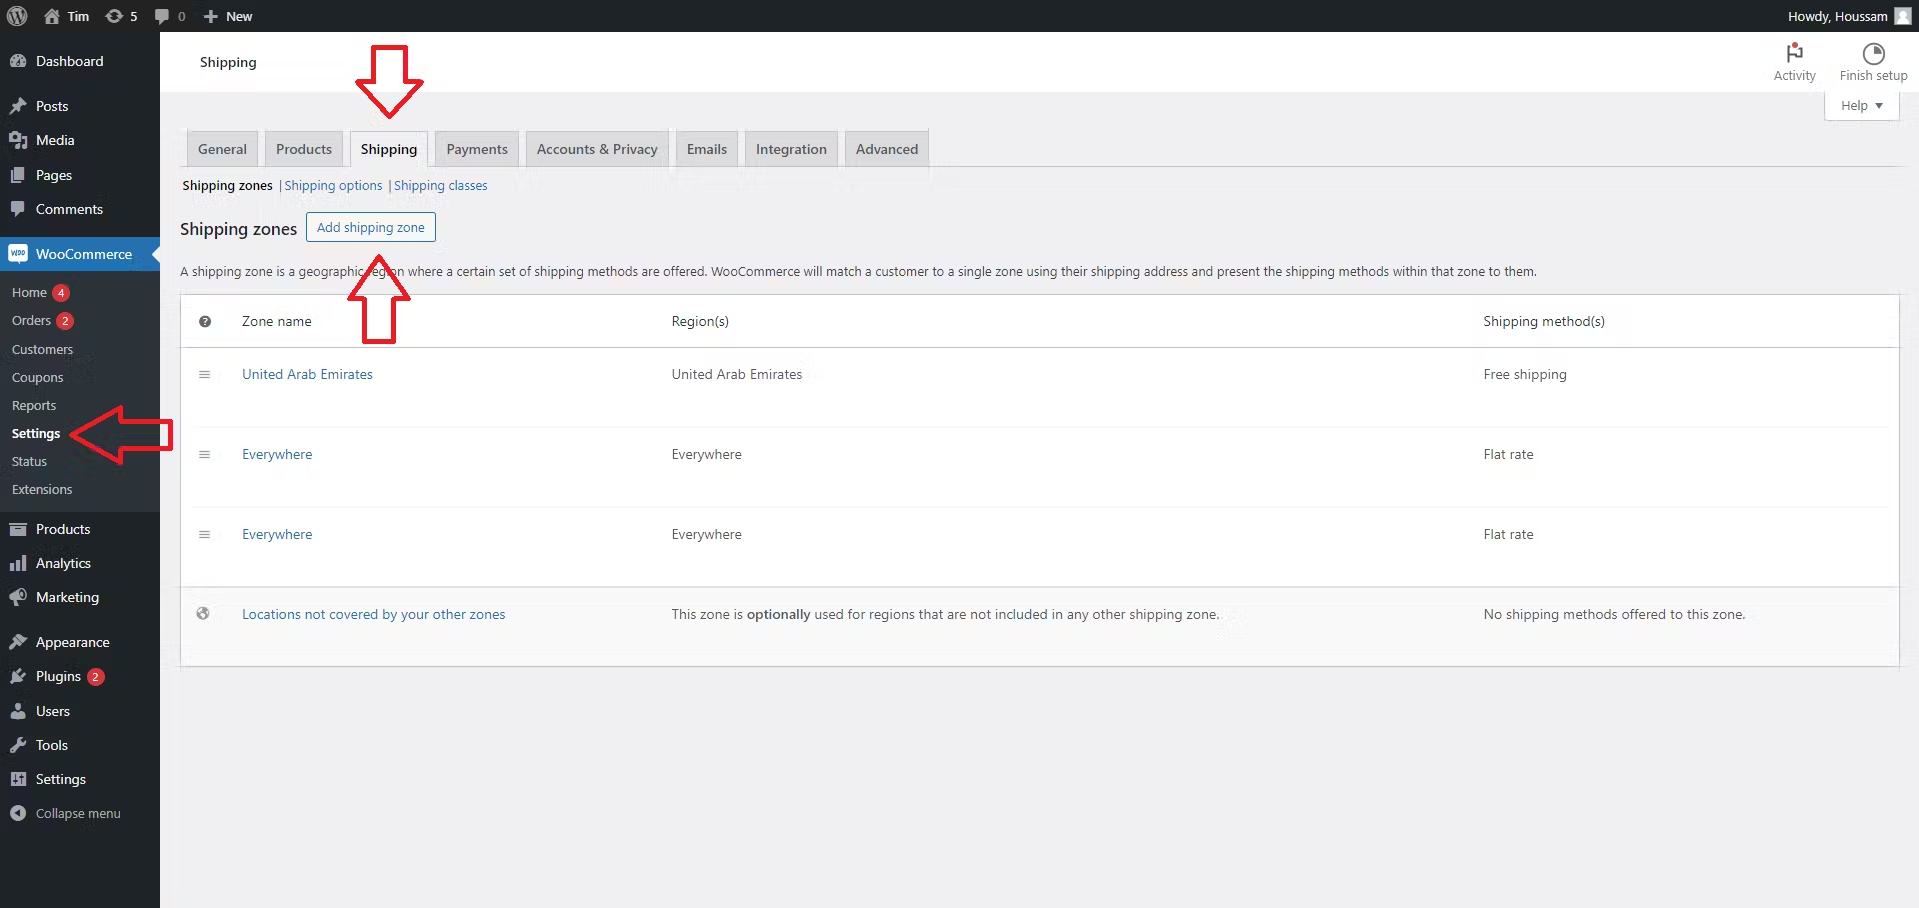
Task: Click the Add shipping zone button
Action: [x=371, y=227]
